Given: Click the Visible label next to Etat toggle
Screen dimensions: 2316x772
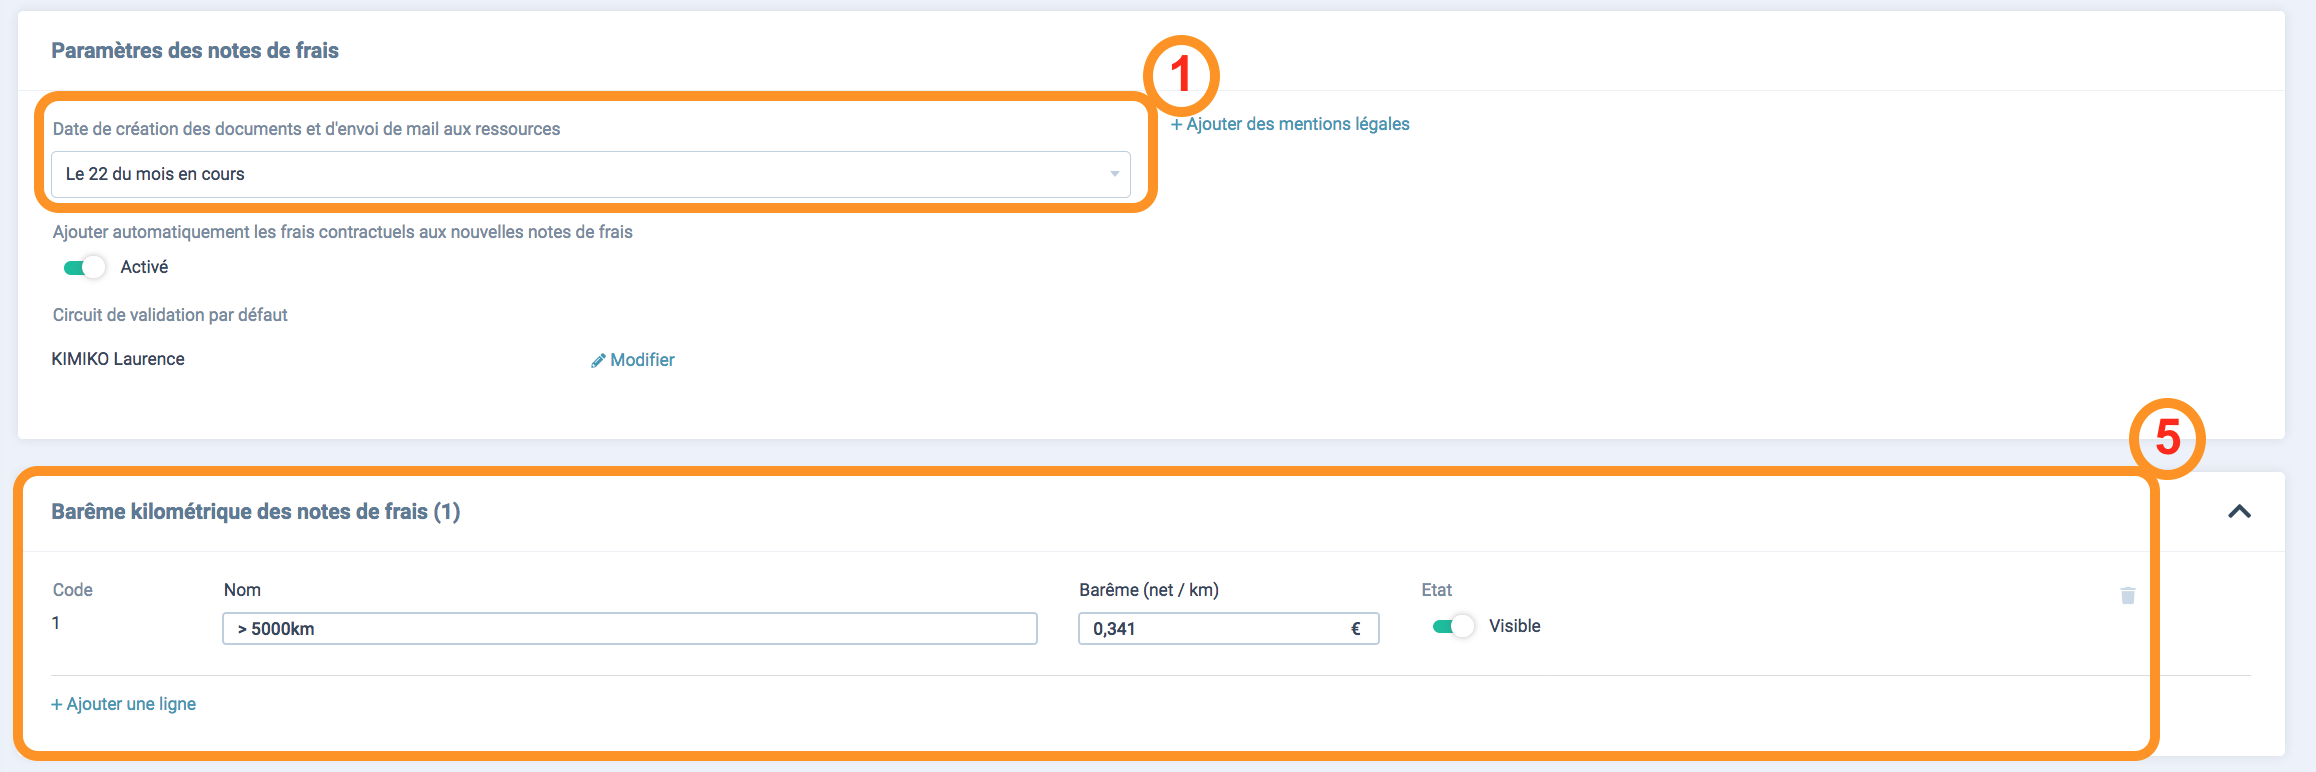Looking at the screenshot, I should tap(1514, 626).
